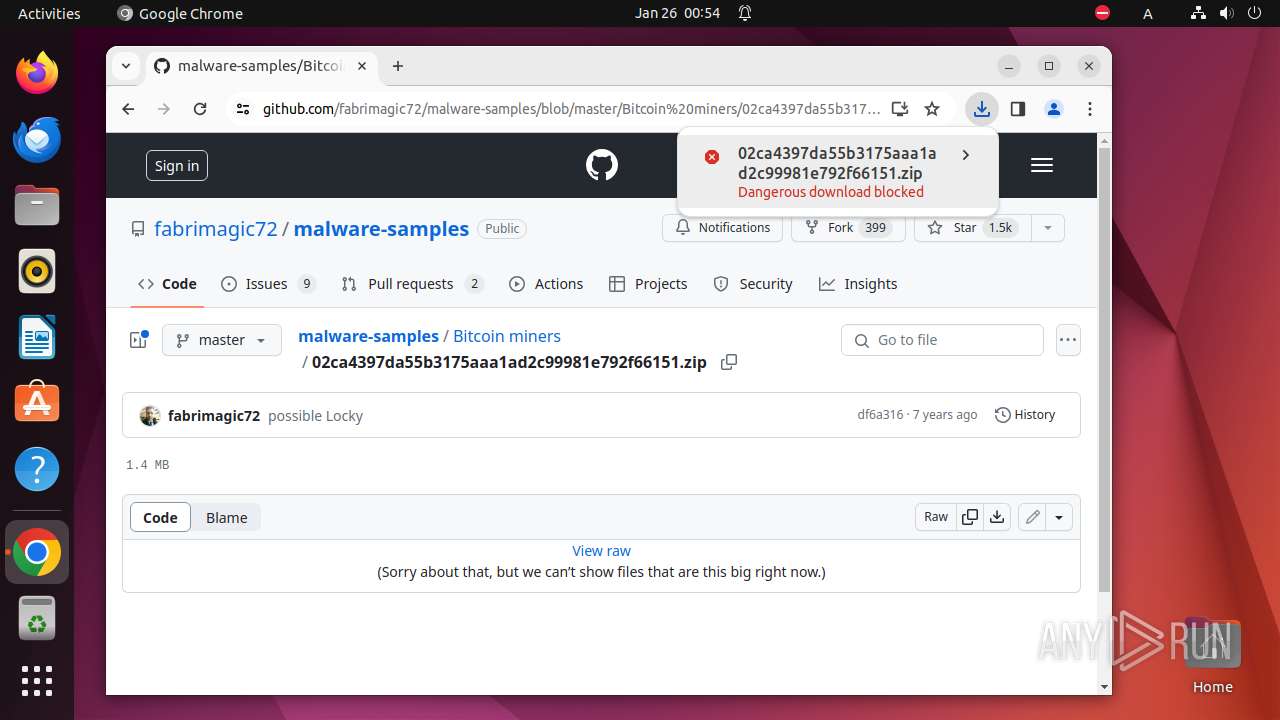1280x720 pixels.
Task: Show Applications grid in the dock
Action: click(37, 681)
